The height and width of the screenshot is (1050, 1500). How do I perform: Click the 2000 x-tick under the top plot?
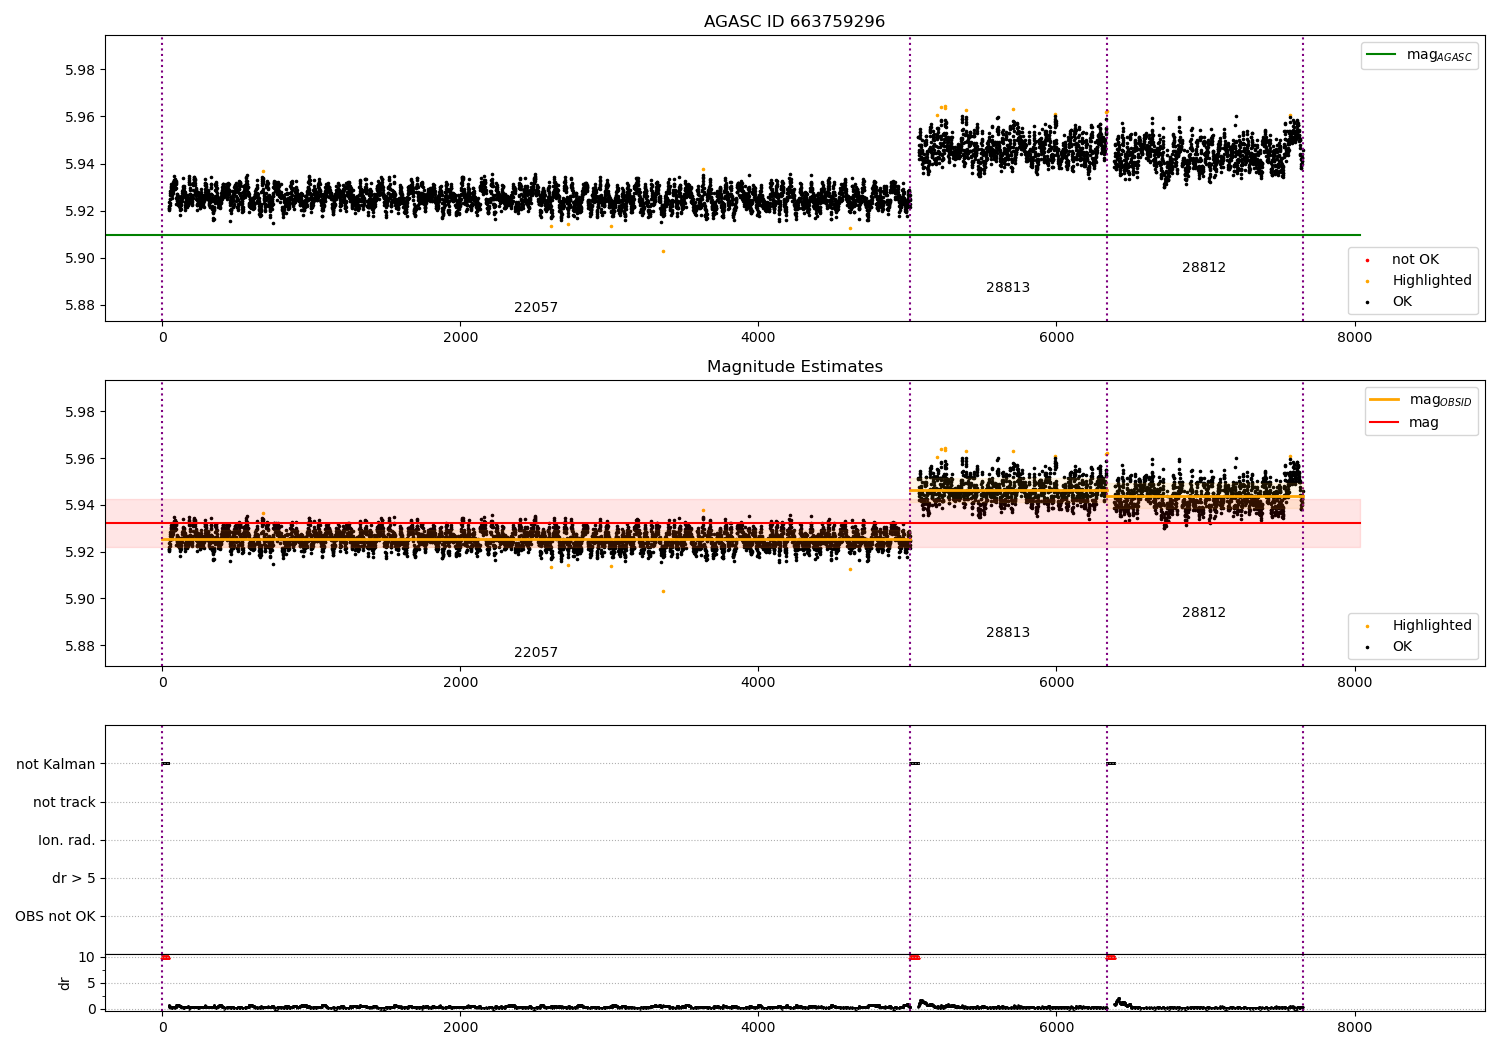point(460,338)
